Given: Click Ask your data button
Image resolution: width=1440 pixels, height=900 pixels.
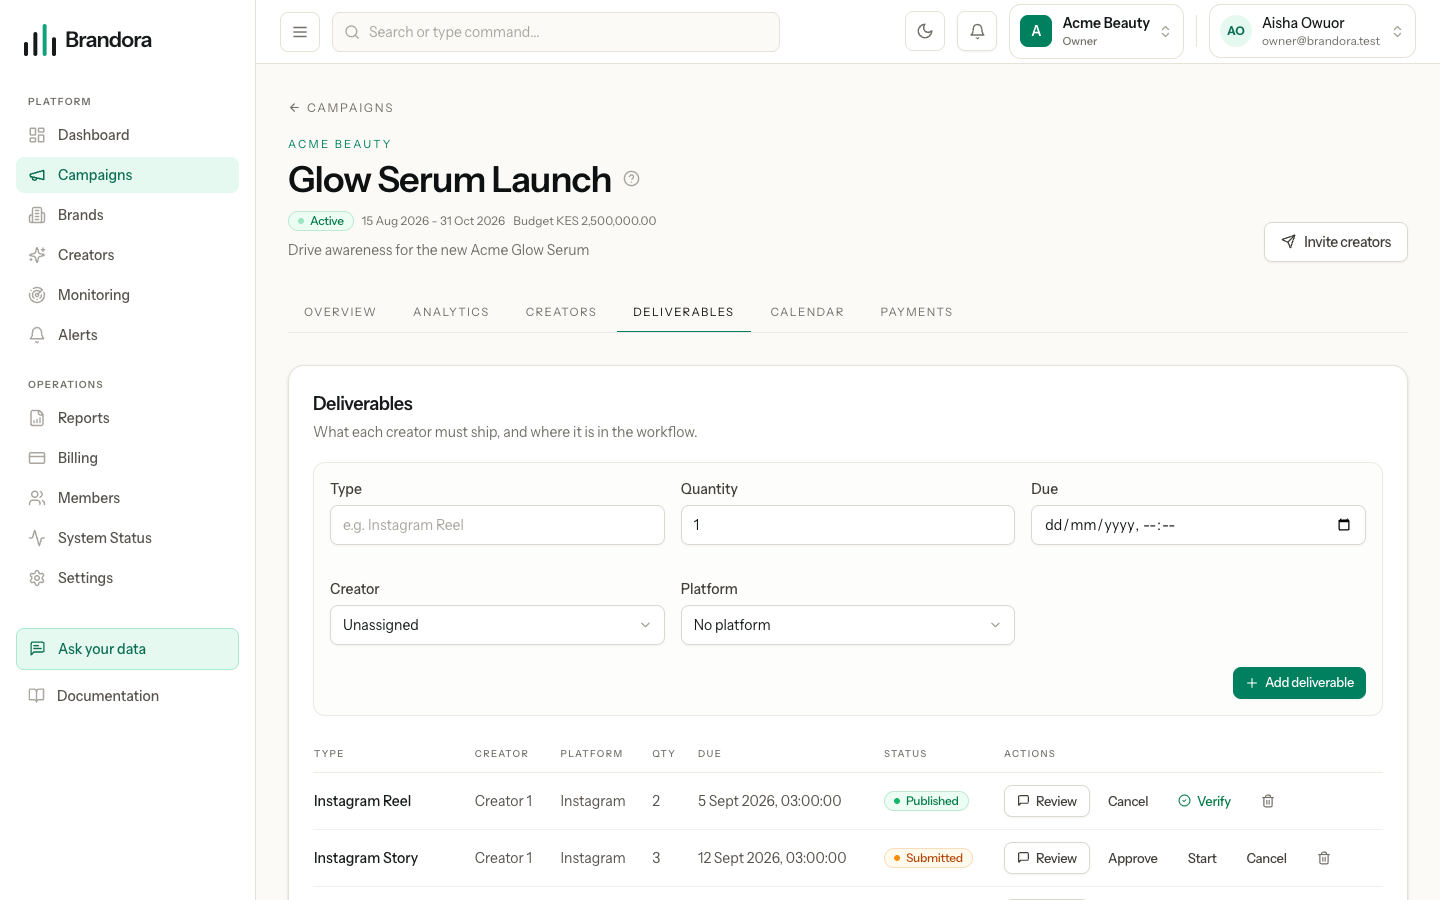Looking at the screenshot, I should (x=127, y=649).
